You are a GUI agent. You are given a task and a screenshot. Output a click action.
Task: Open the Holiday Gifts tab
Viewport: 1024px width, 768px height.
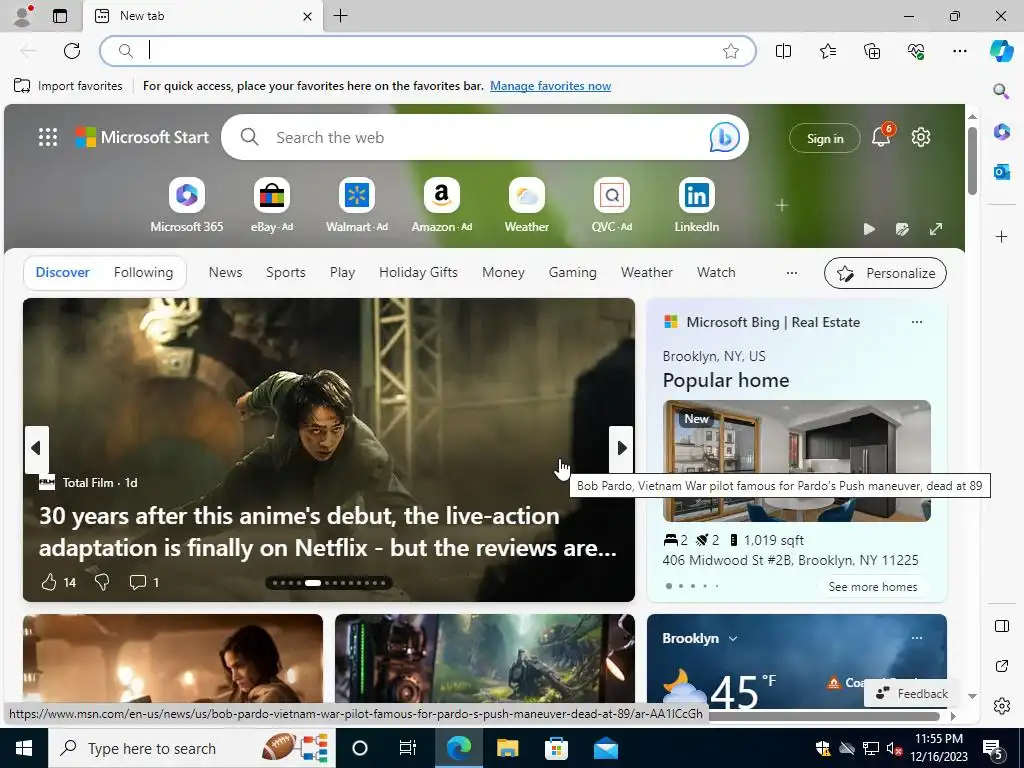(x=418, y=272)
